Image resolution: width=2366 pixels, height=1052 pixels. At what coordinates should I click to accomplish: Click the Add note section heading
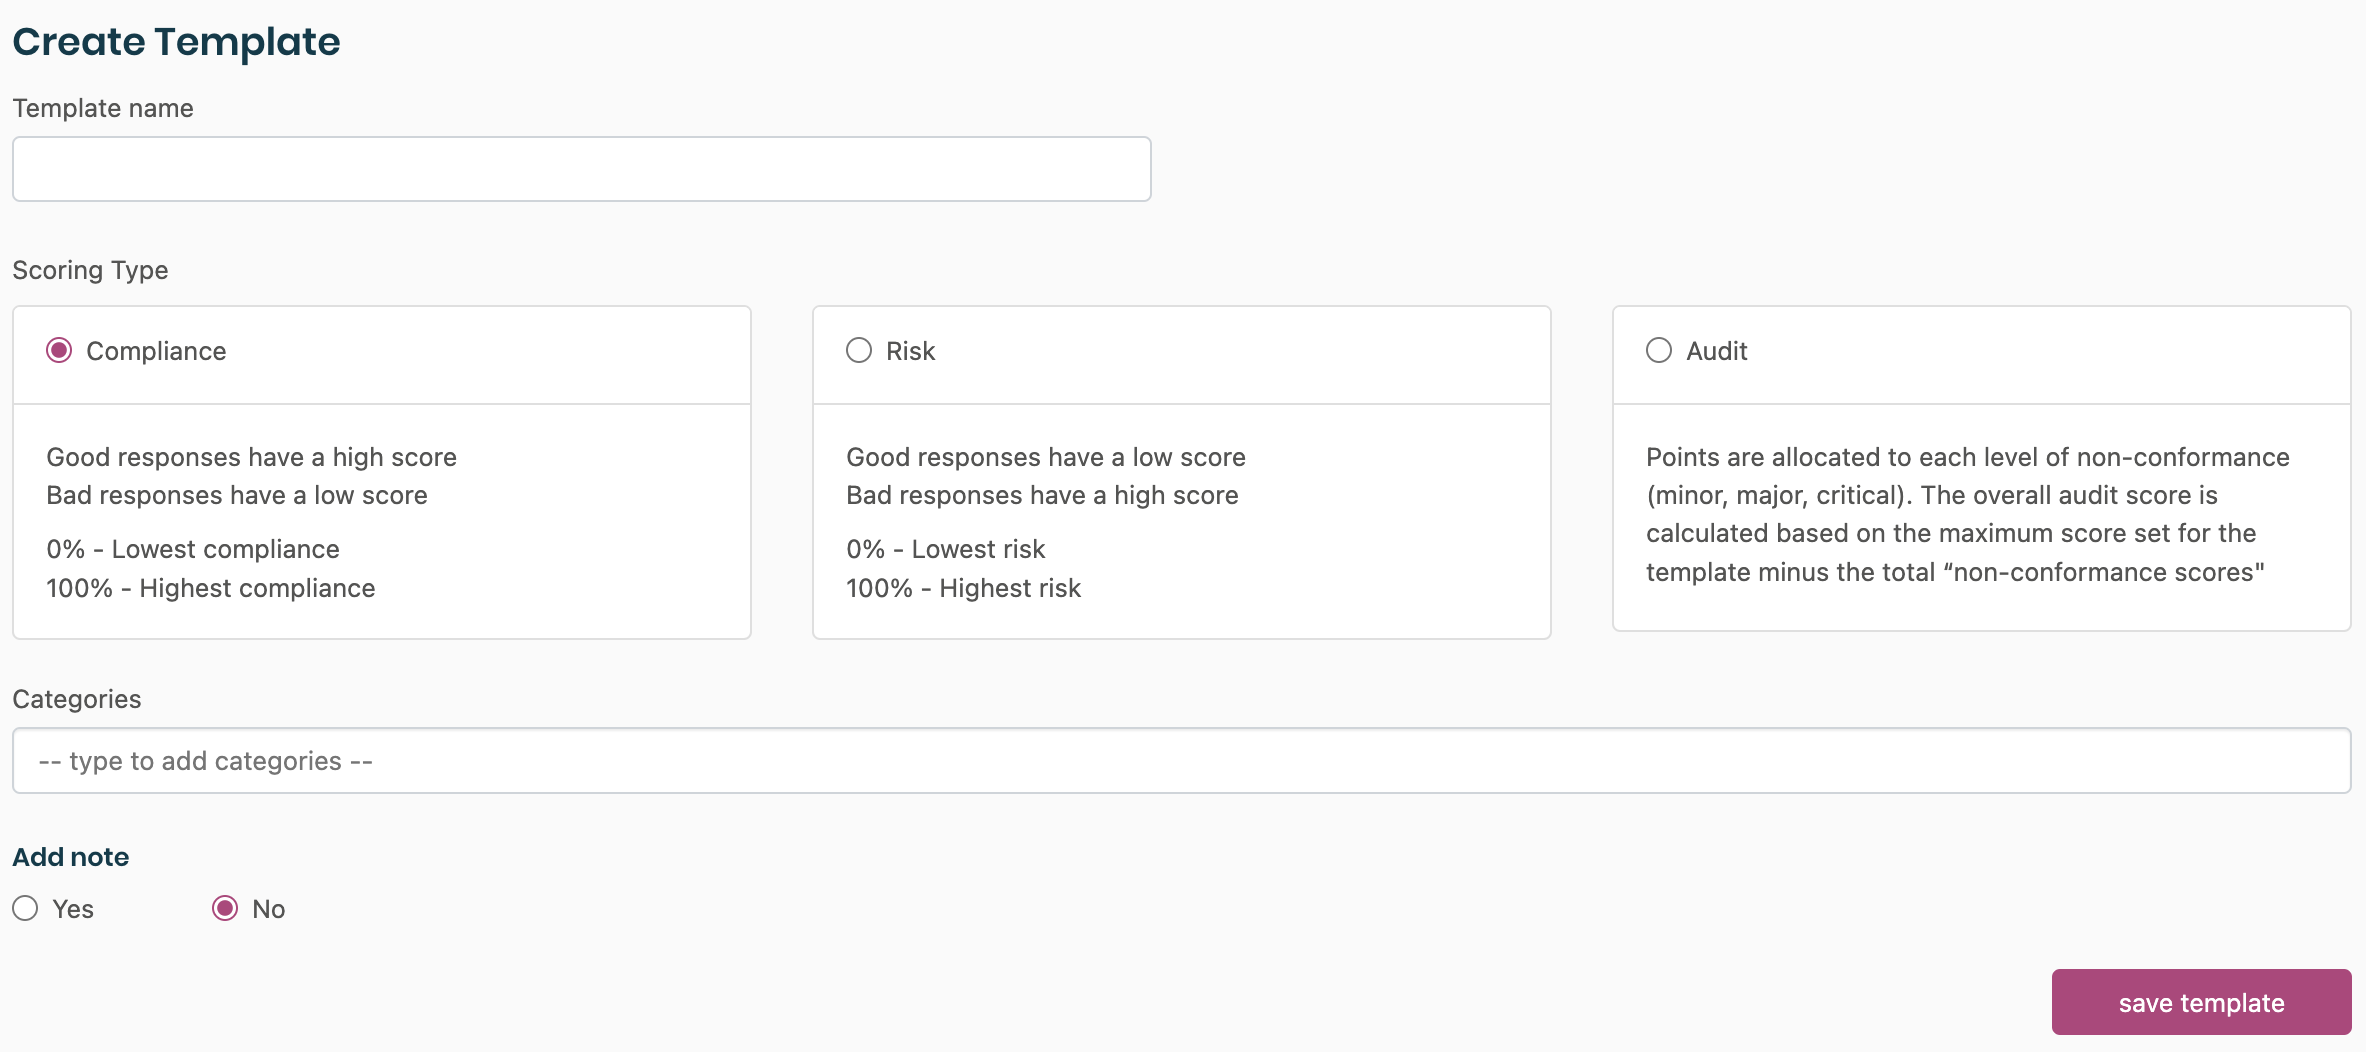pos(71,857)
